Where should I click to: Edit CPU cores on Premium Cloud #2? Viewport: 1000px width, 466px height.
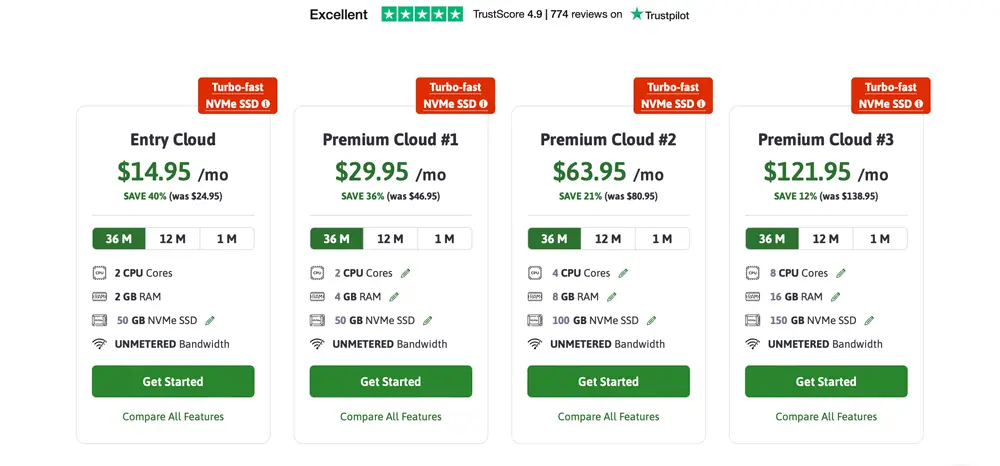[623, 273]
